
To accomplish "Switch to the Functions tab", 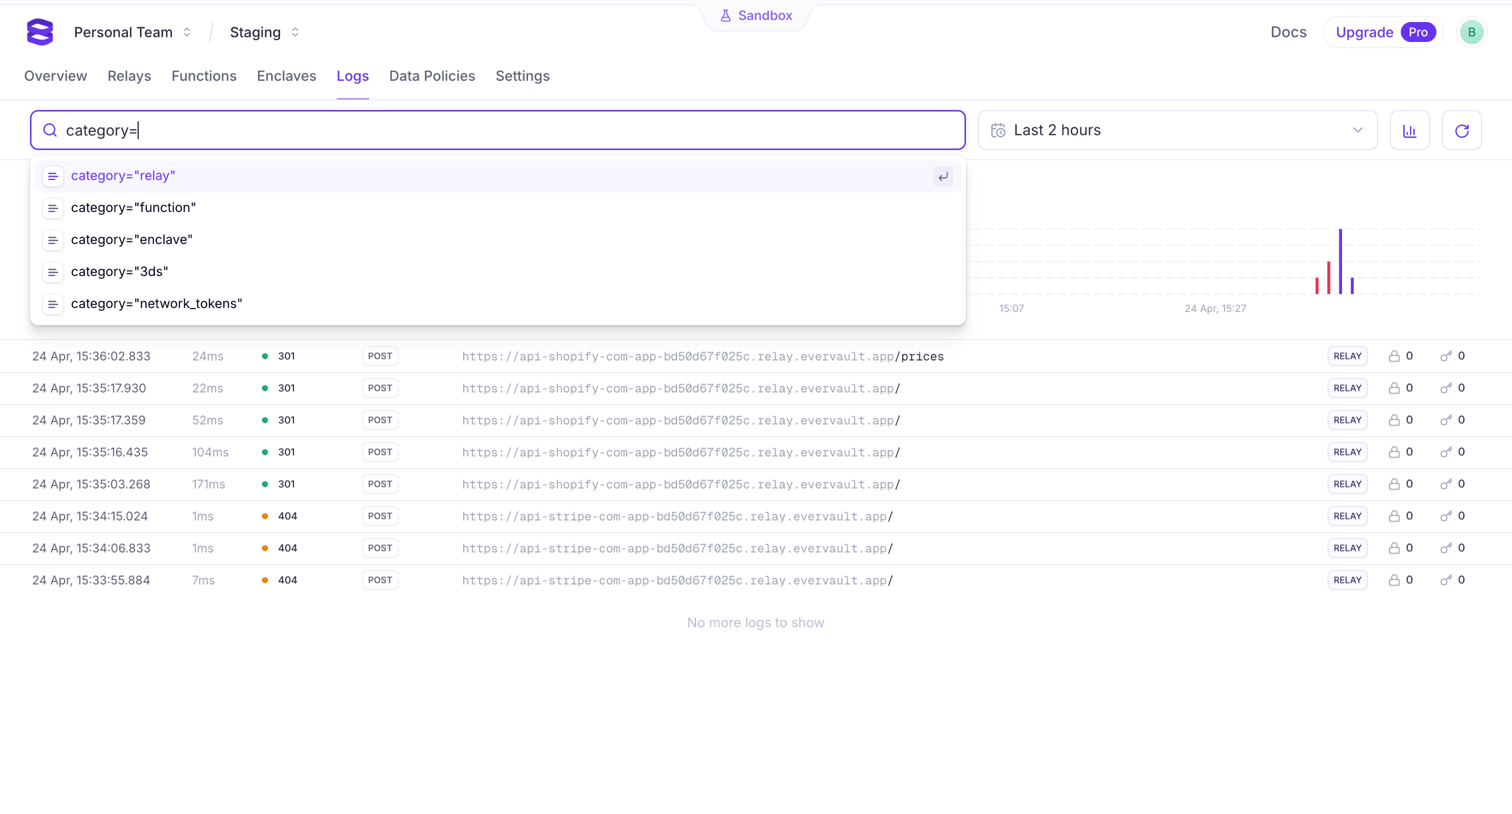I will 204,76.
